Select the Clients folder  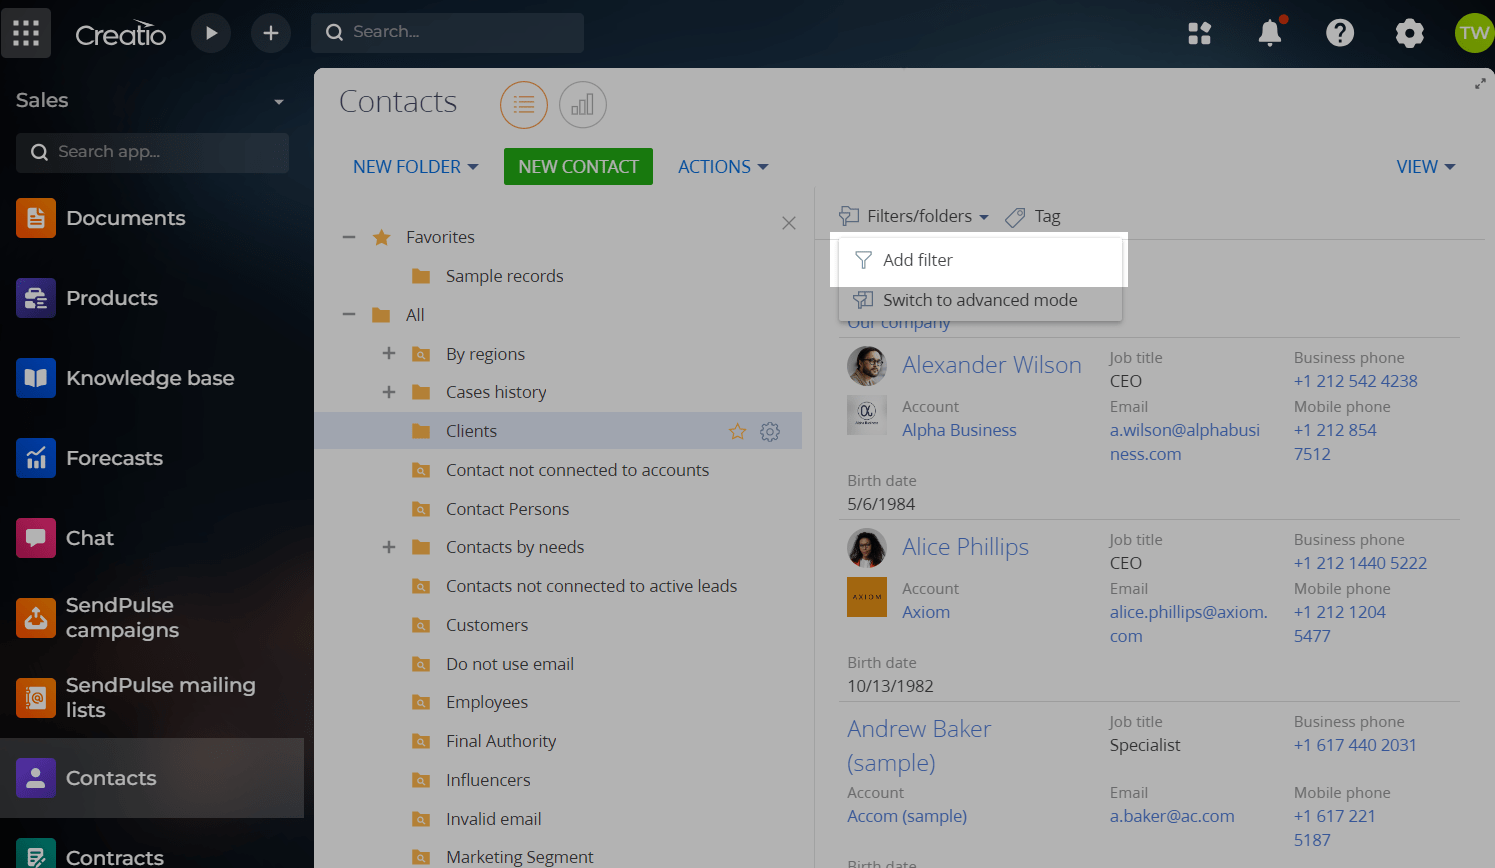pos(471,431)
